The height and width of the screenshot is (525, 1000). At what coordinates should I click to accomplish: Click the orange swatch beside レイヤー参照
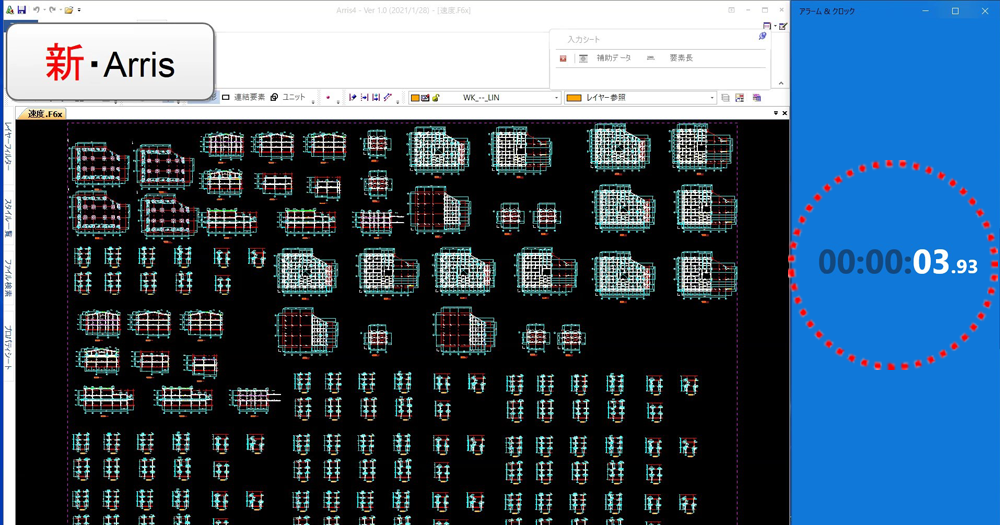[574, 98]
